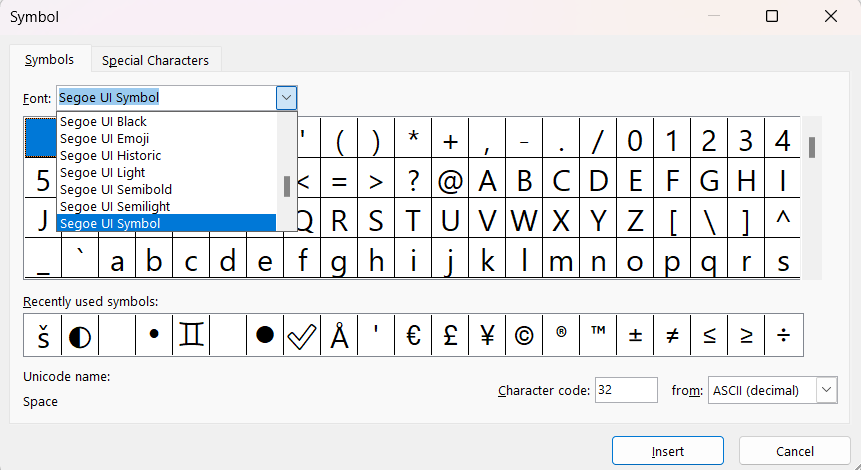The height and width of the screenshot is (470, 861).
Task: Click the Font name text box
Action: pyautogui.click(x=167, y=98)
